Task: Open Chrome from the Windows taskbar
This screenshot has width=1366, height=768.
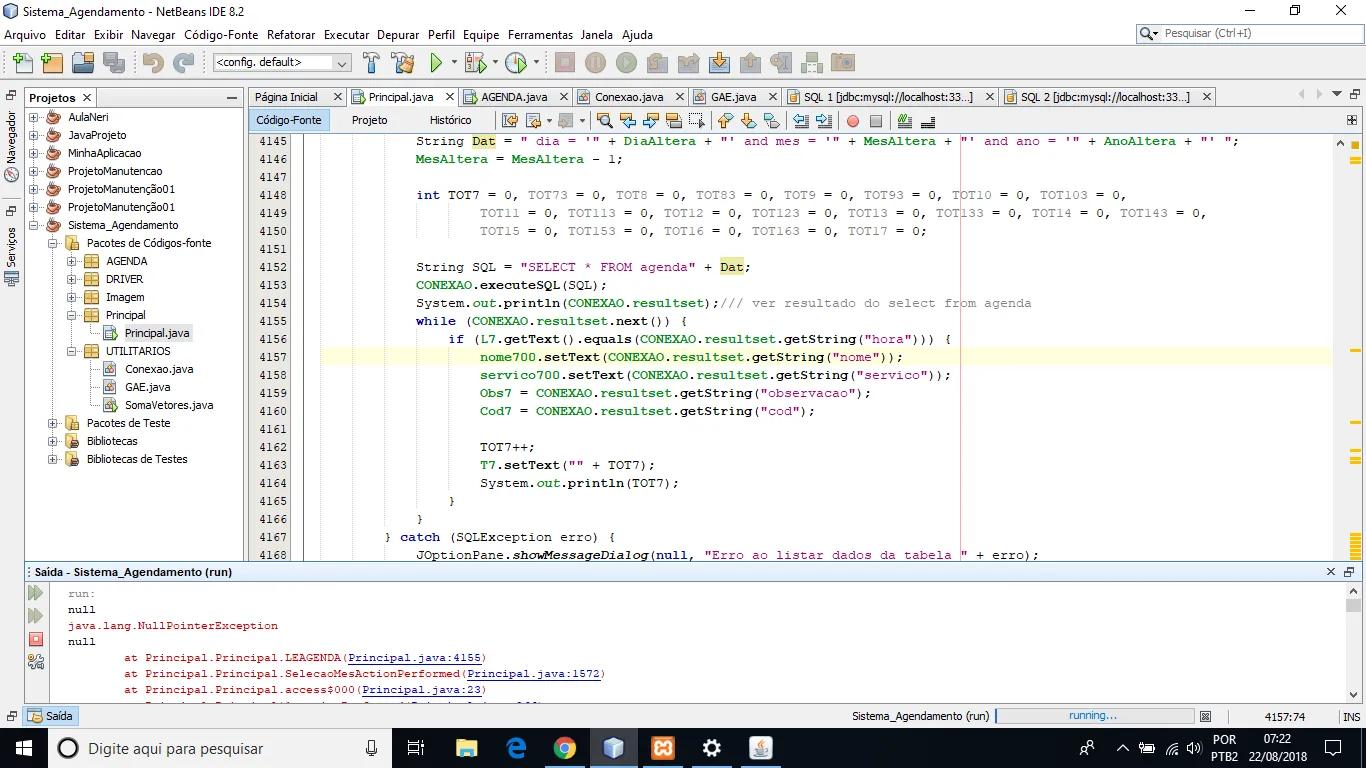Action: point(565,748)
